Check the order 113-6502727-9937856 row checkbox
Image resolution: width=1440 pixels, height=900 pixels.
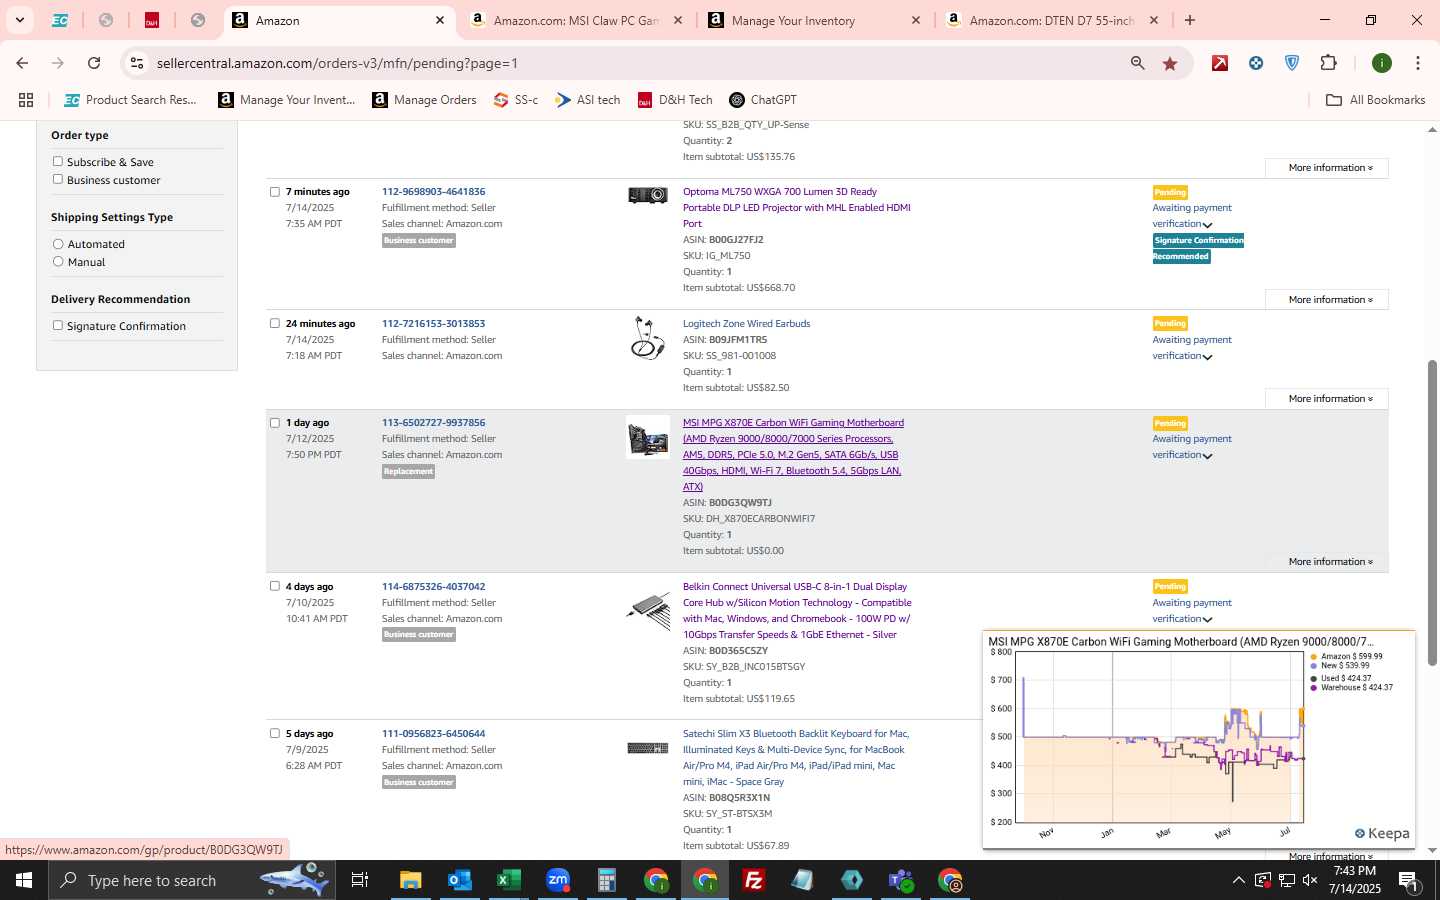(275, 423)
